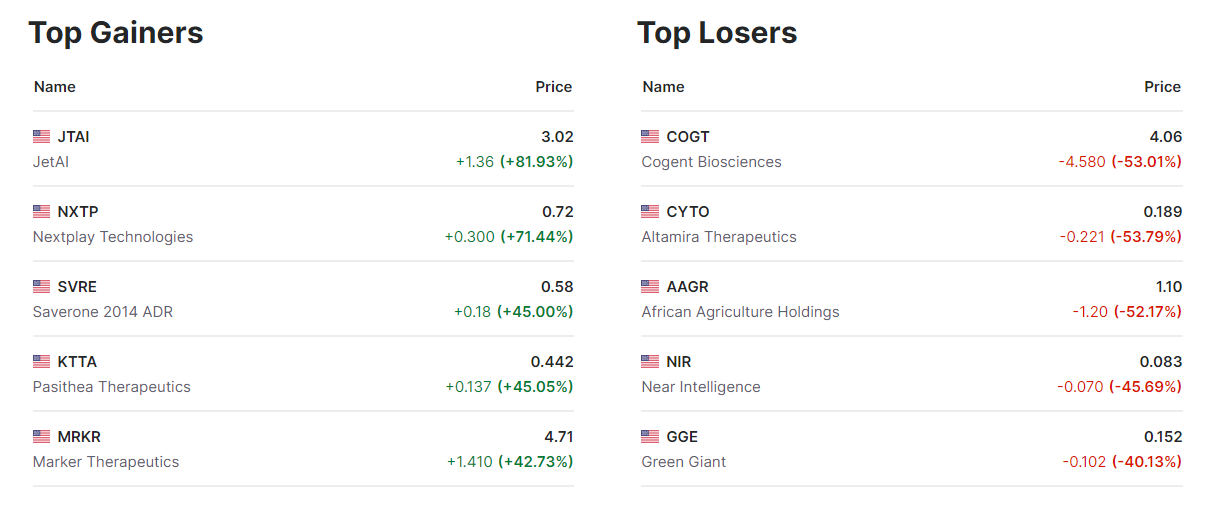Open African Agriculture Holdings link
Image resolution: width=1212 pixels, height=512 pixels.
pos(740,312)
